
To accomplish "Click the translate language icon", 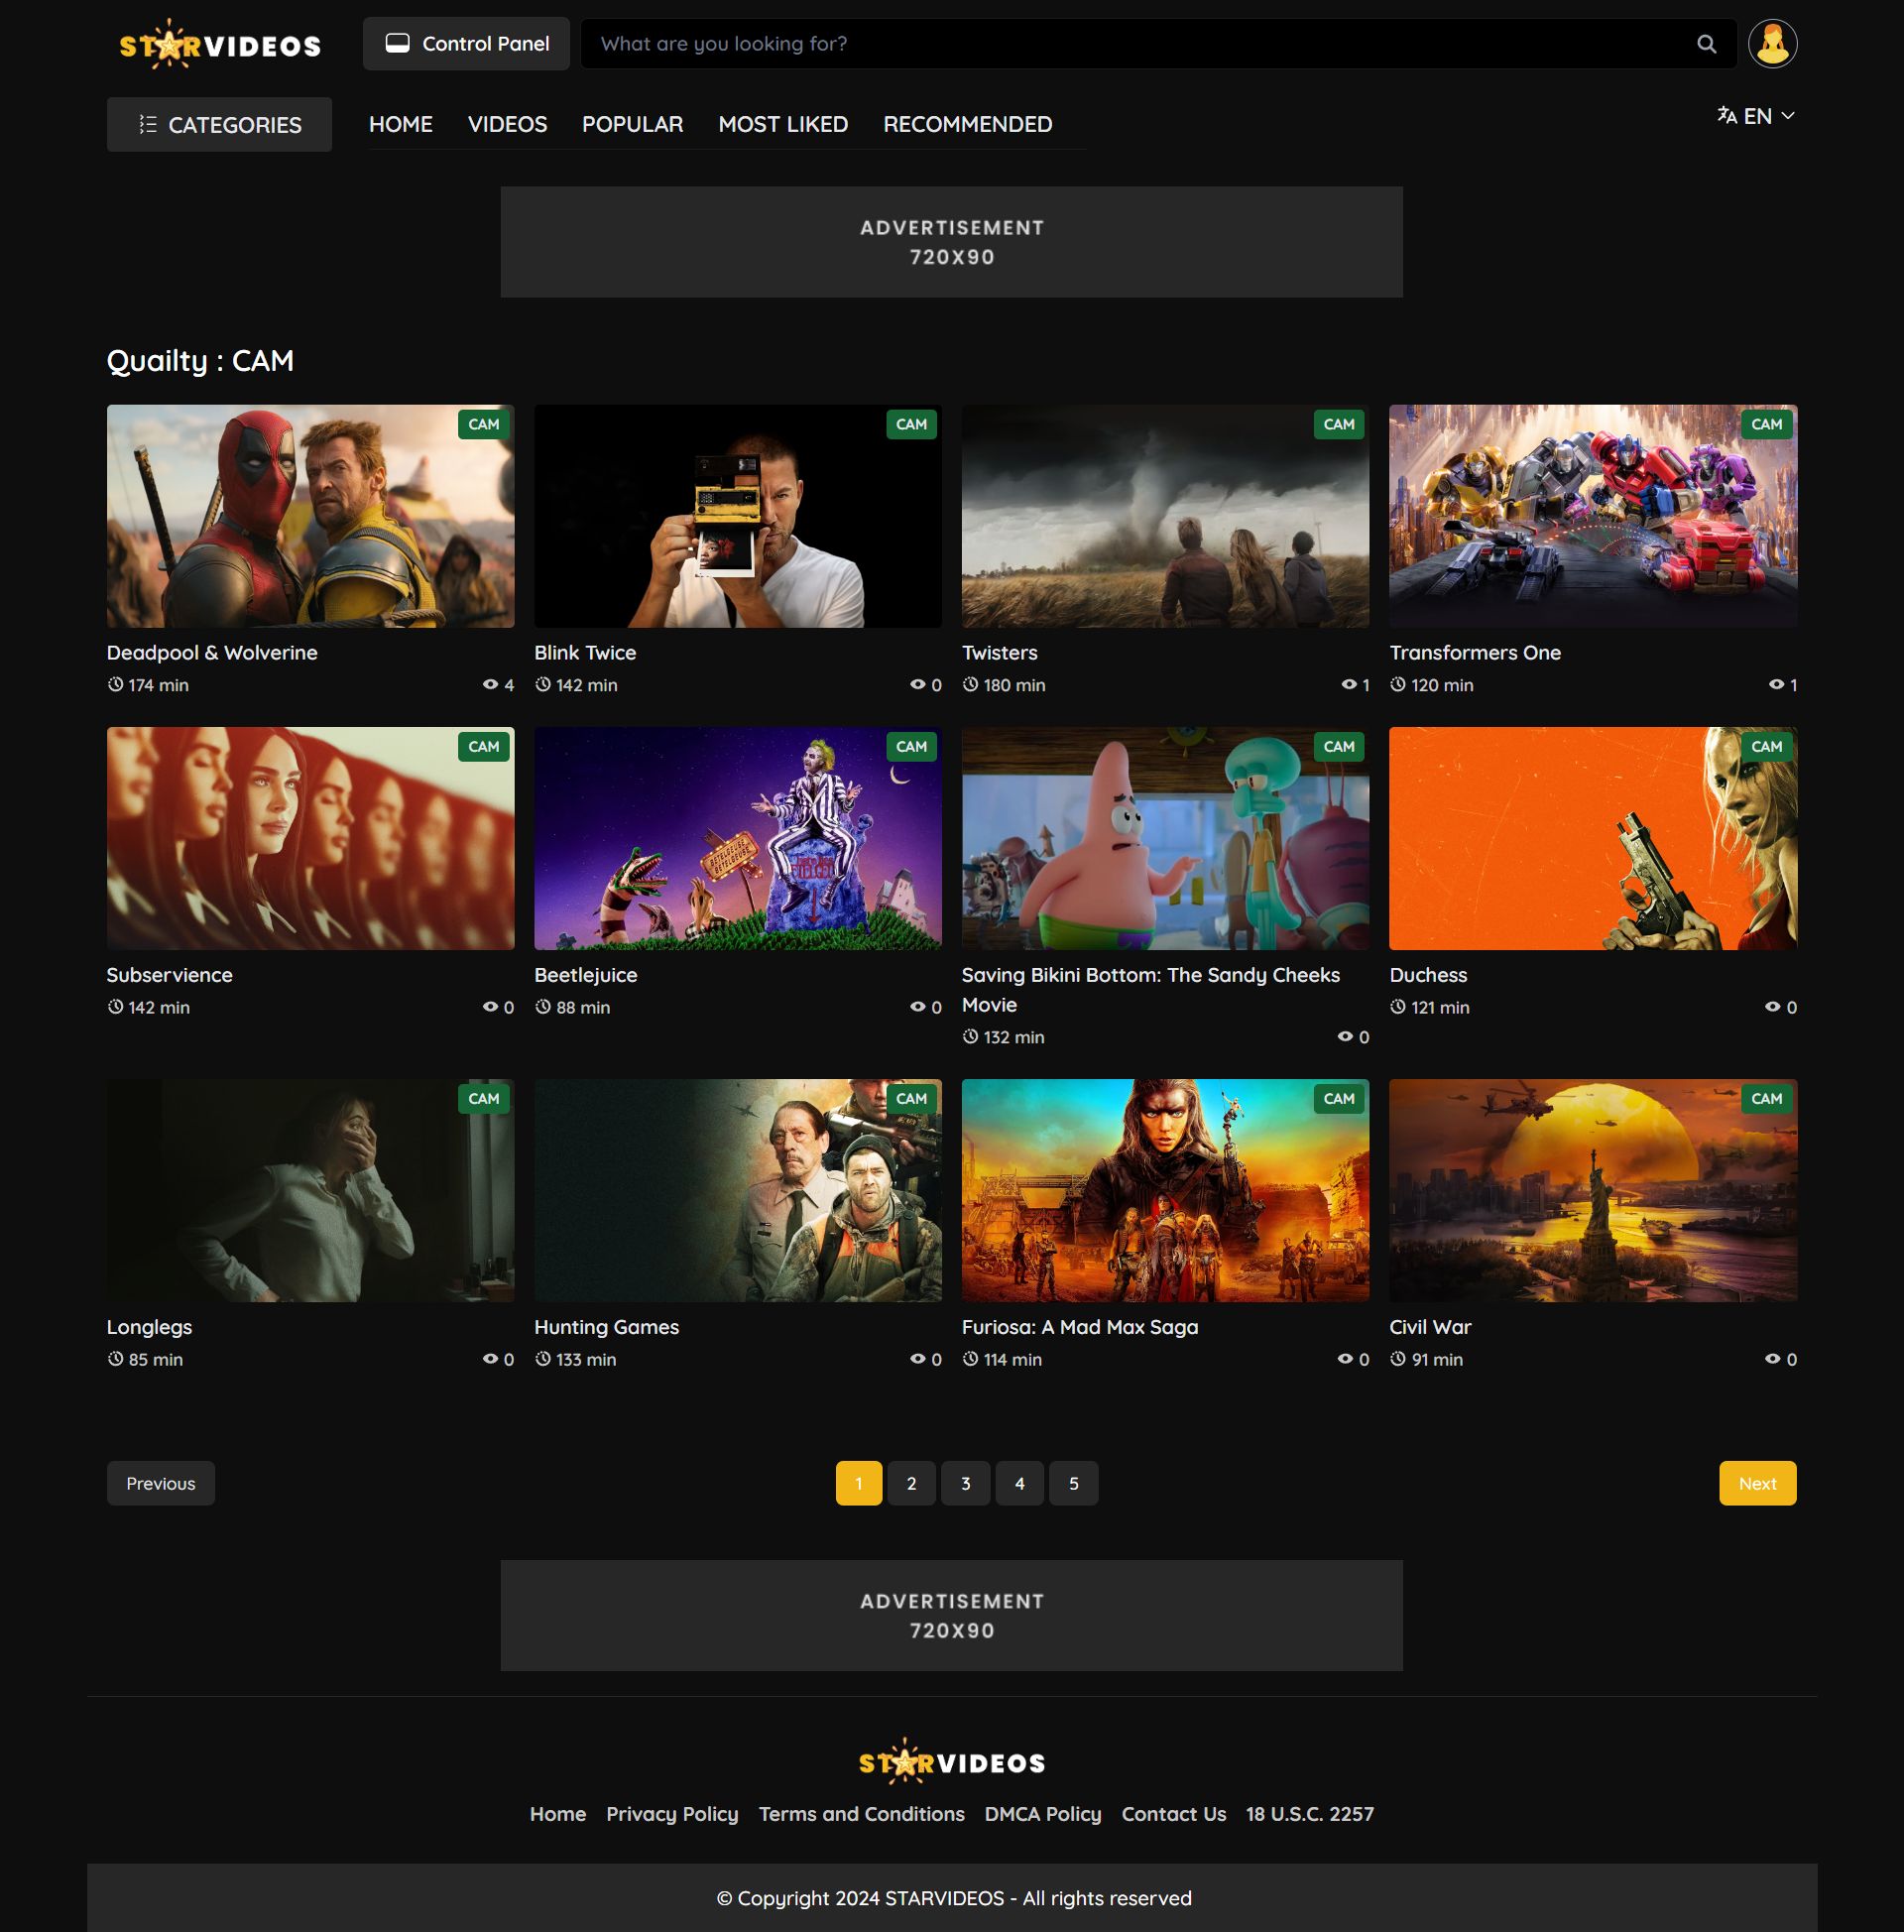I will 1726,116.
